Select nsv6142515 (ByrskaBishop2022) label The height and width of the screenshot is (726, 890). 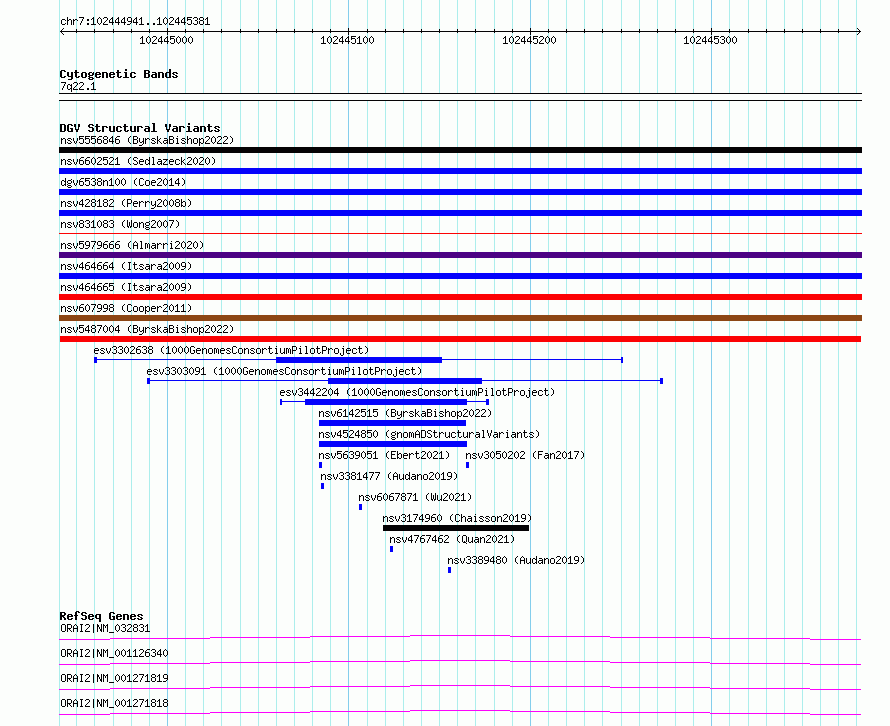[405, 413]
